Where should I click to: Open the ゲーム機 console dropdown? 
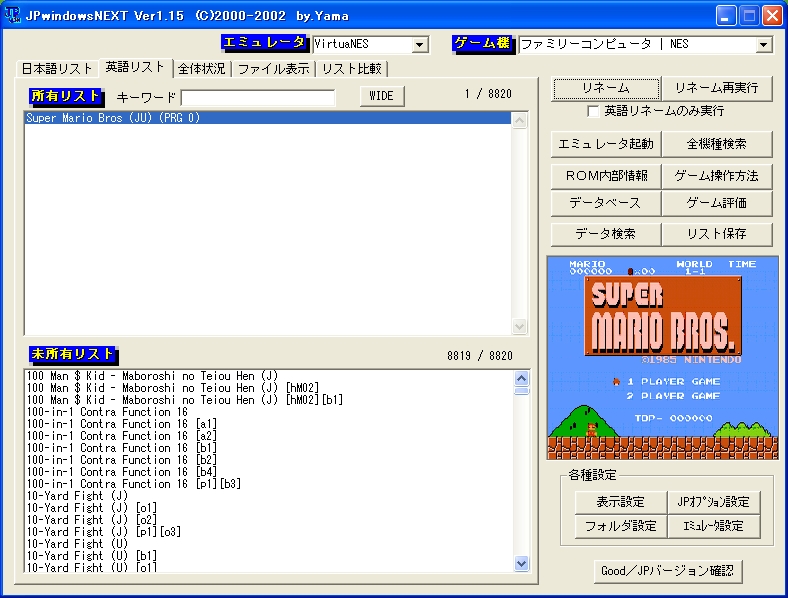click(x=763, y=45)
